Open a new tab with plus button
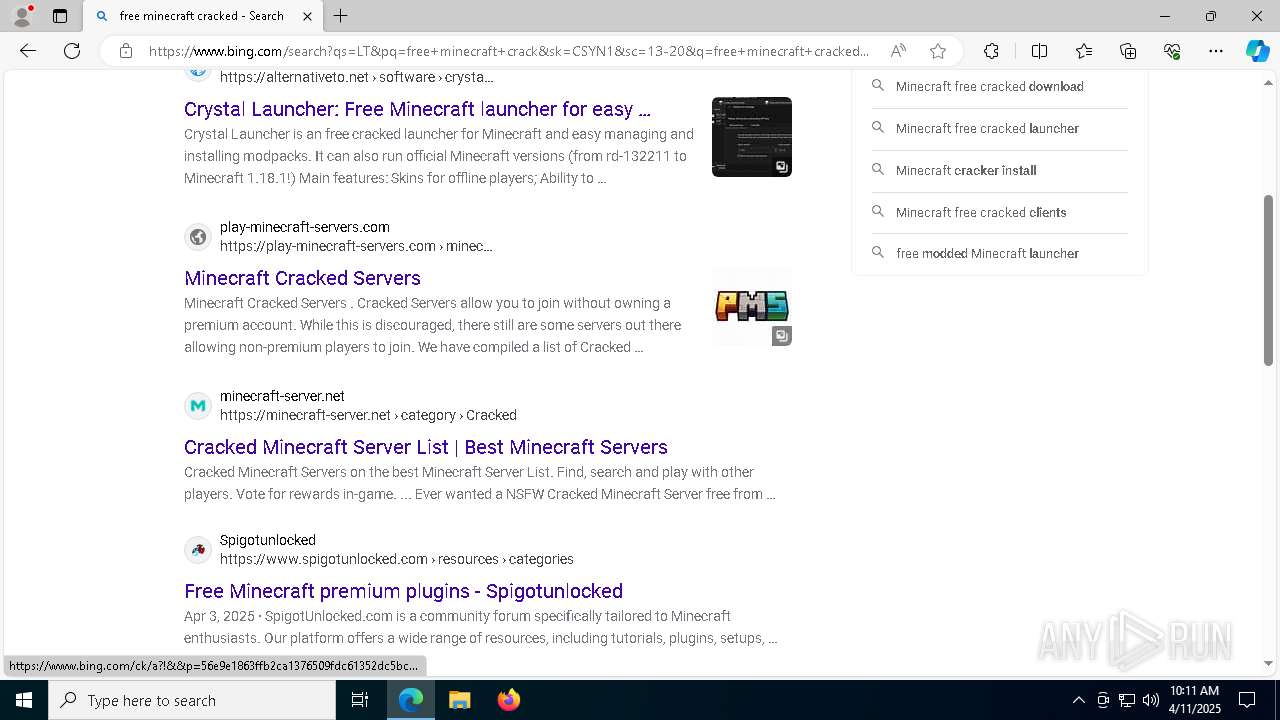The width and height of the screenshot is (1280, 720). pos(341,16)
